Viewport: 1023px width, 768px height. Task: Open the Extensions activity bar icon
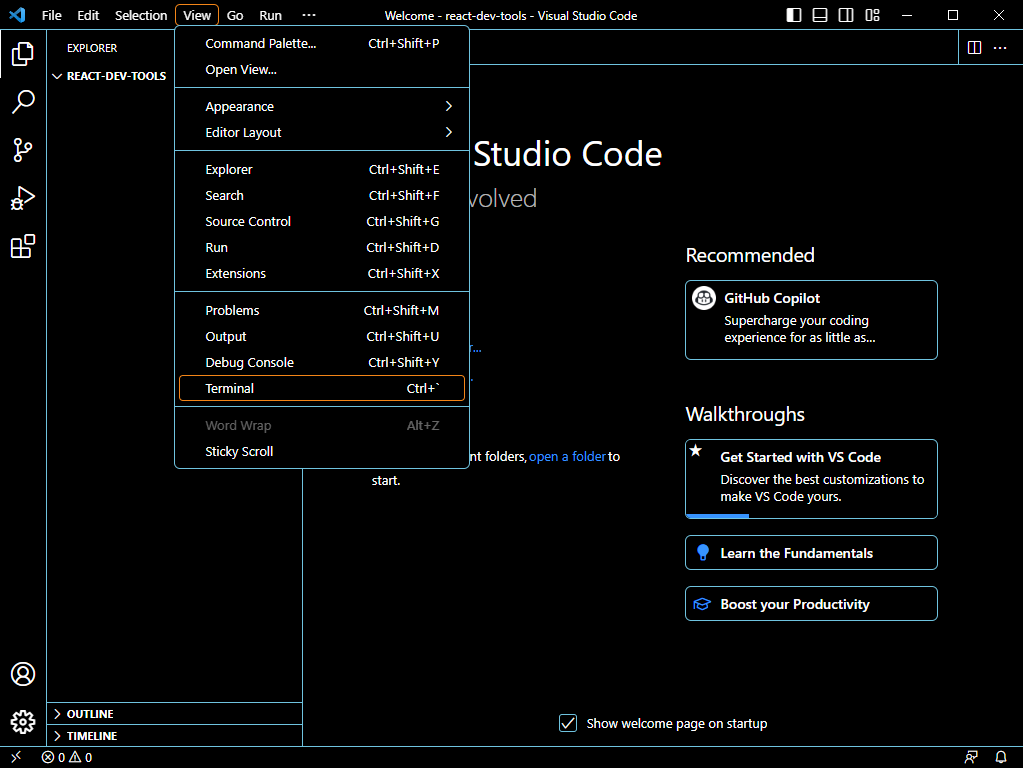23,247
